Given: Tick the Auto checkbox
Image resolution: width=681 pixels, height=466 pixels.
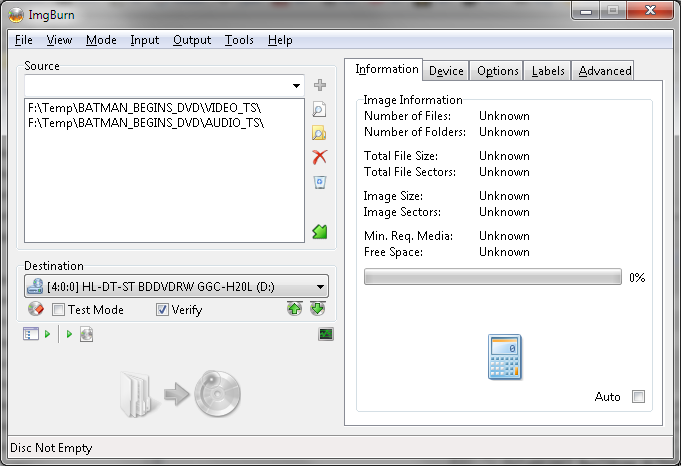Looking at the screenshot, I should point(638,397).
